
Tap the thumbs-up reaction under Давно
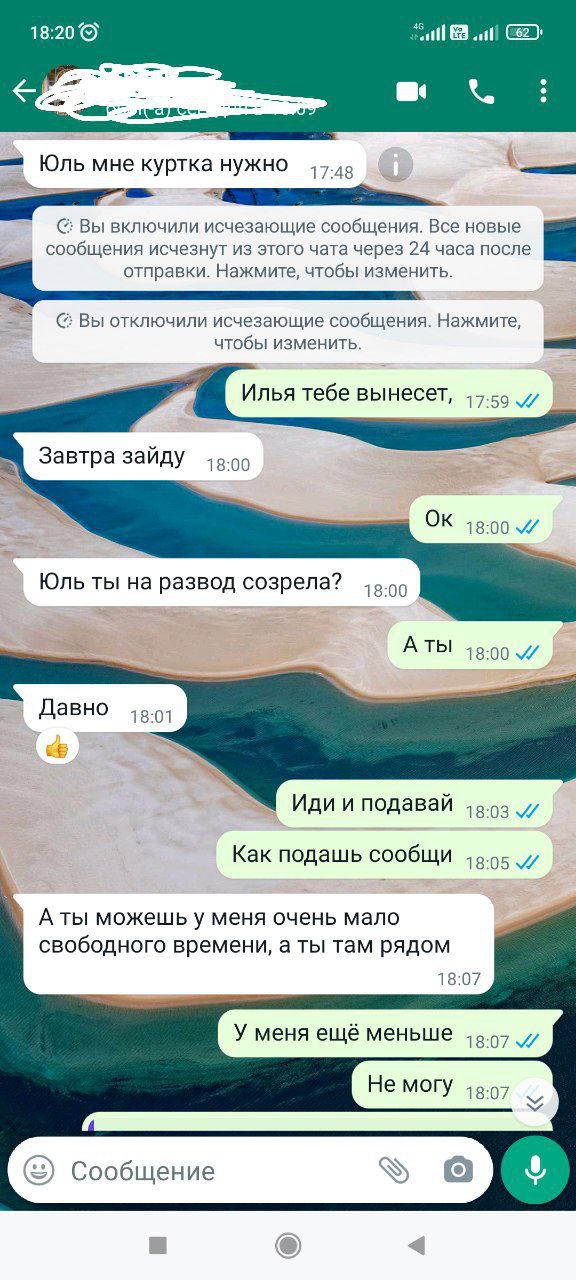click(56, 746)
